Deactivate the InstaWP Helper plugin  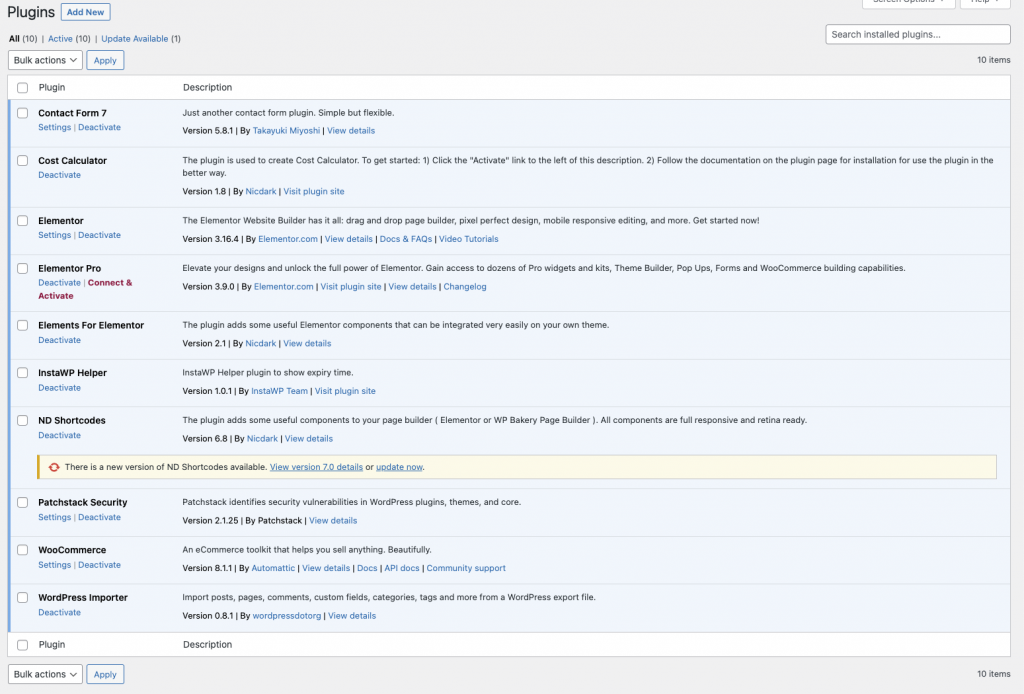pyautogui.click(x=60, y=388)
